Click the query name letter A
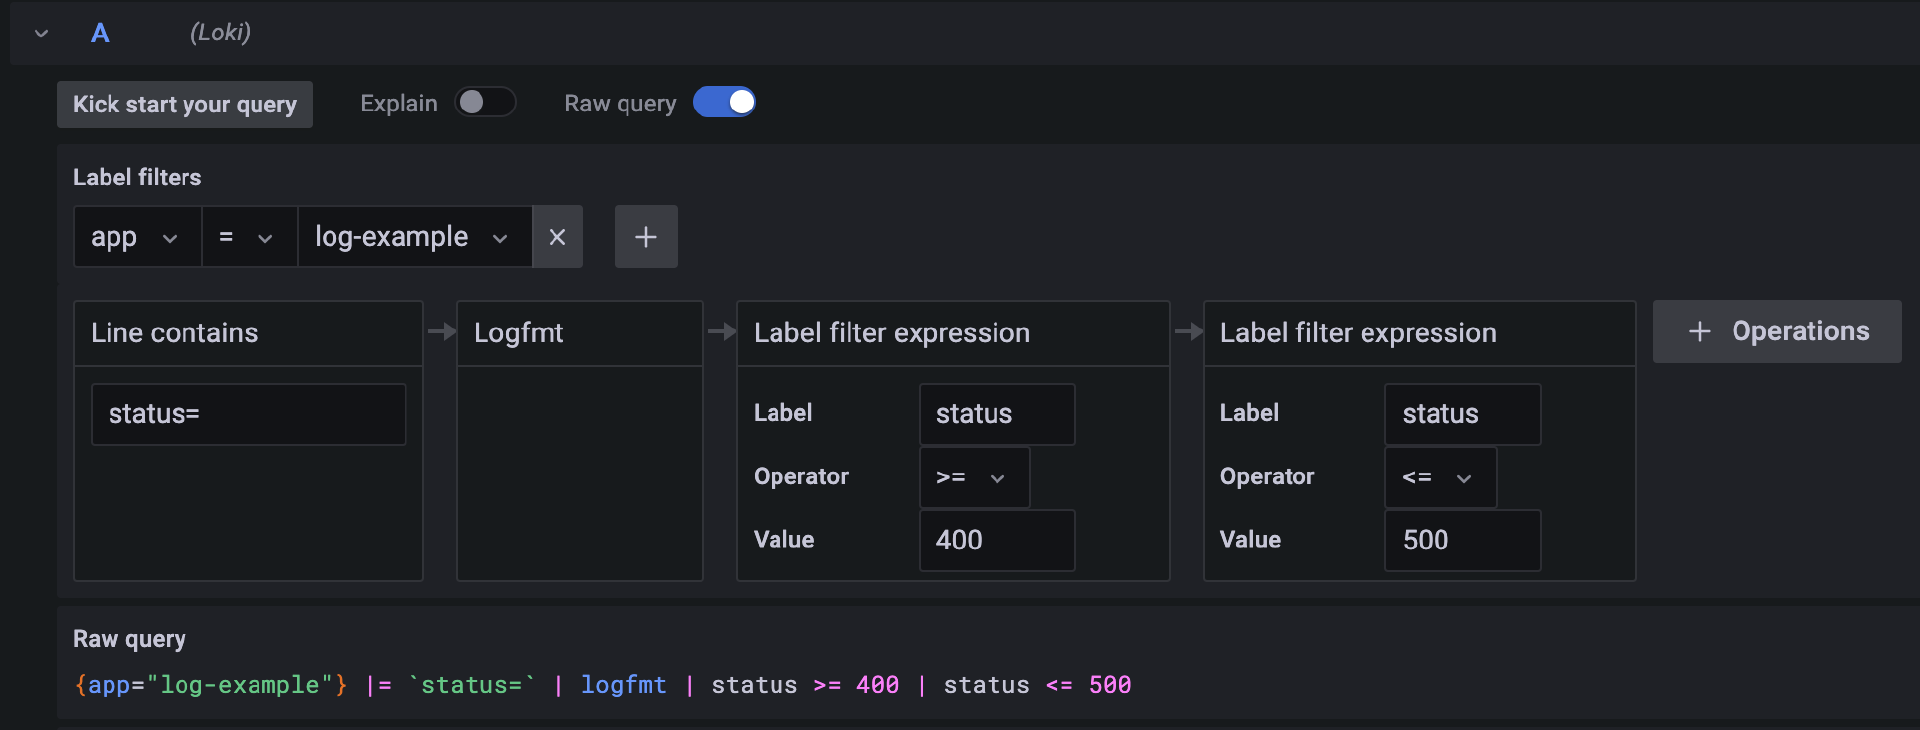Viewport: 1920px width, 730px height. (x=100, y=33)
